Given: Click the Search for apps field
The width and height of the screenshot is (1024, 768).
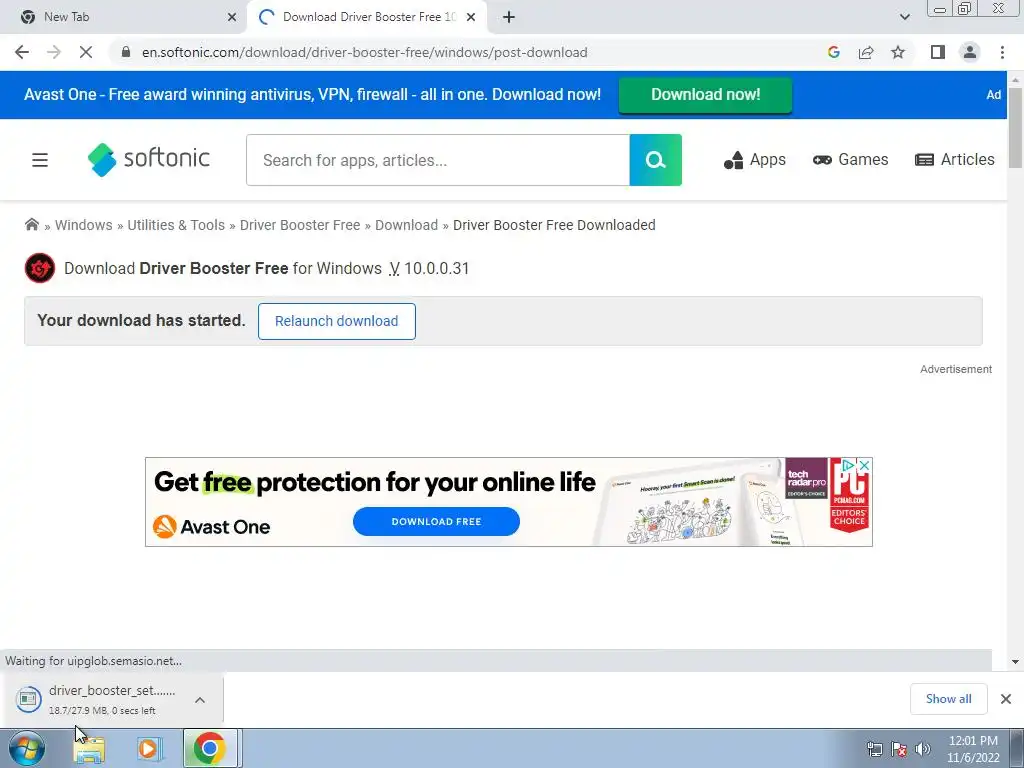Looking at the screenshot, I should click(x=438, y=160).
